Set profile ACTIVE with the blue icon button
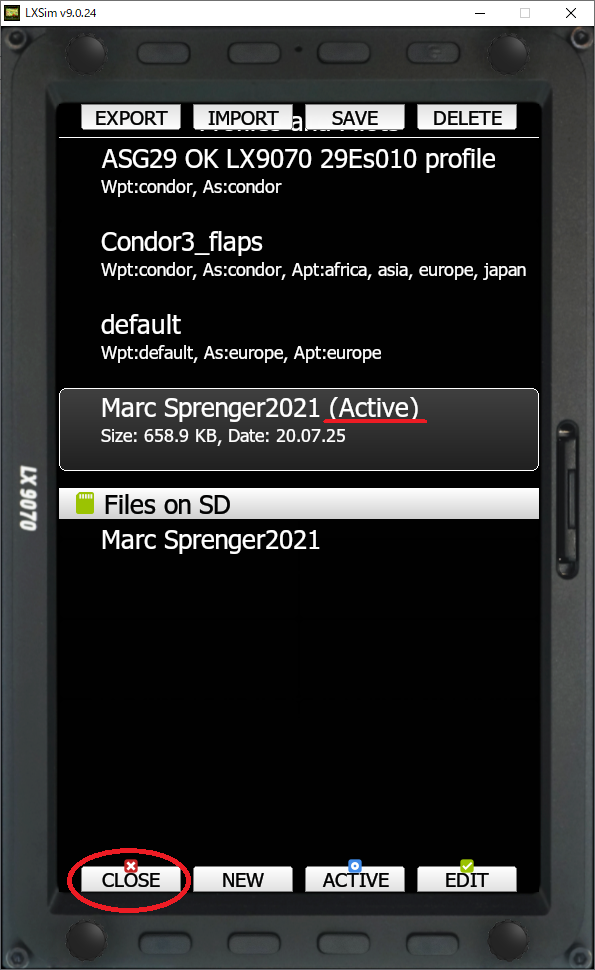The width and height of the screenshot is (595, 970). [355, 879]
